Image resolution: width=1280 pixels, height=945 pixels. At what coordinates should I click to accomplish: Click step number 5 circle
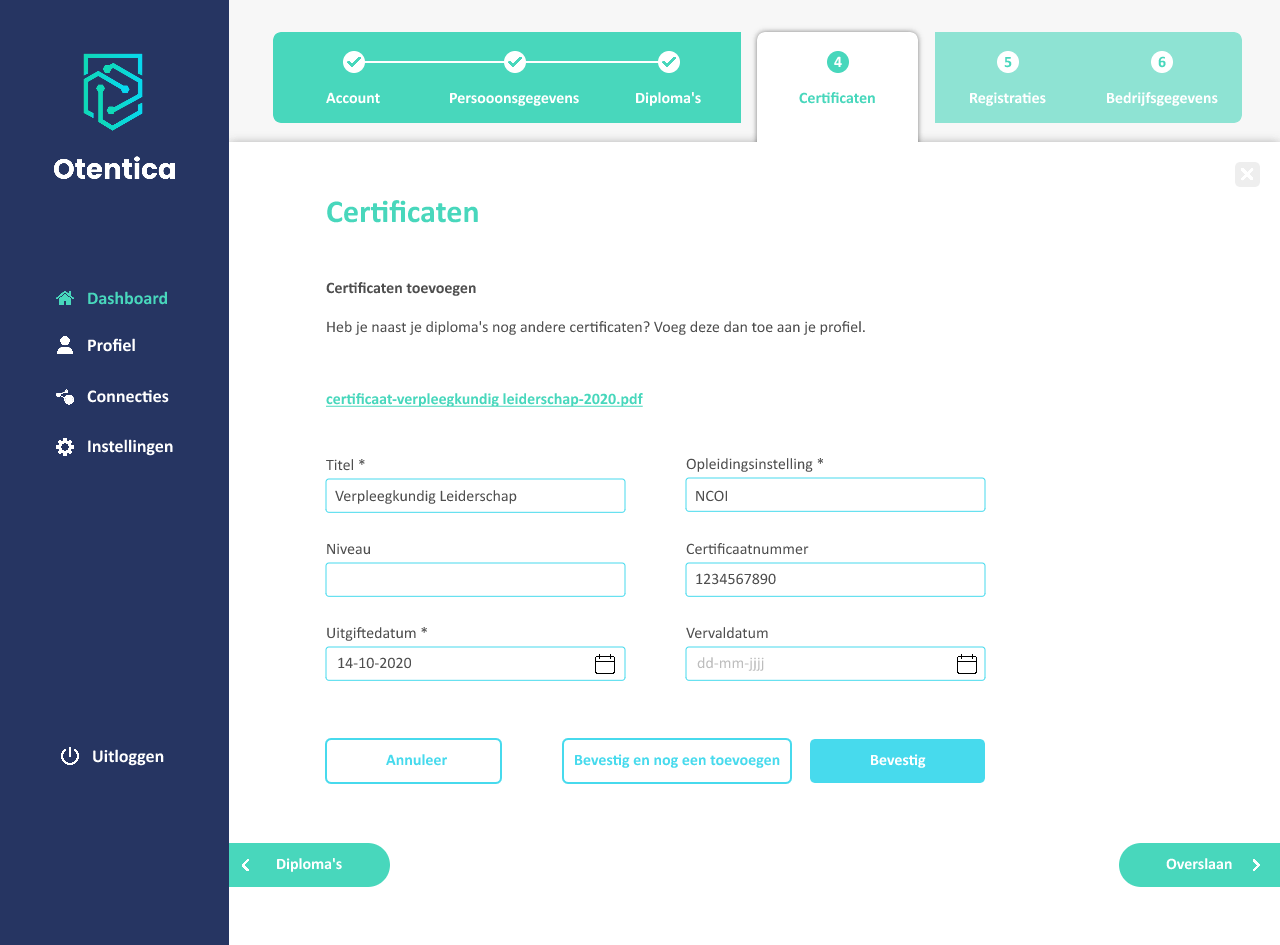tap(1008, 62)
